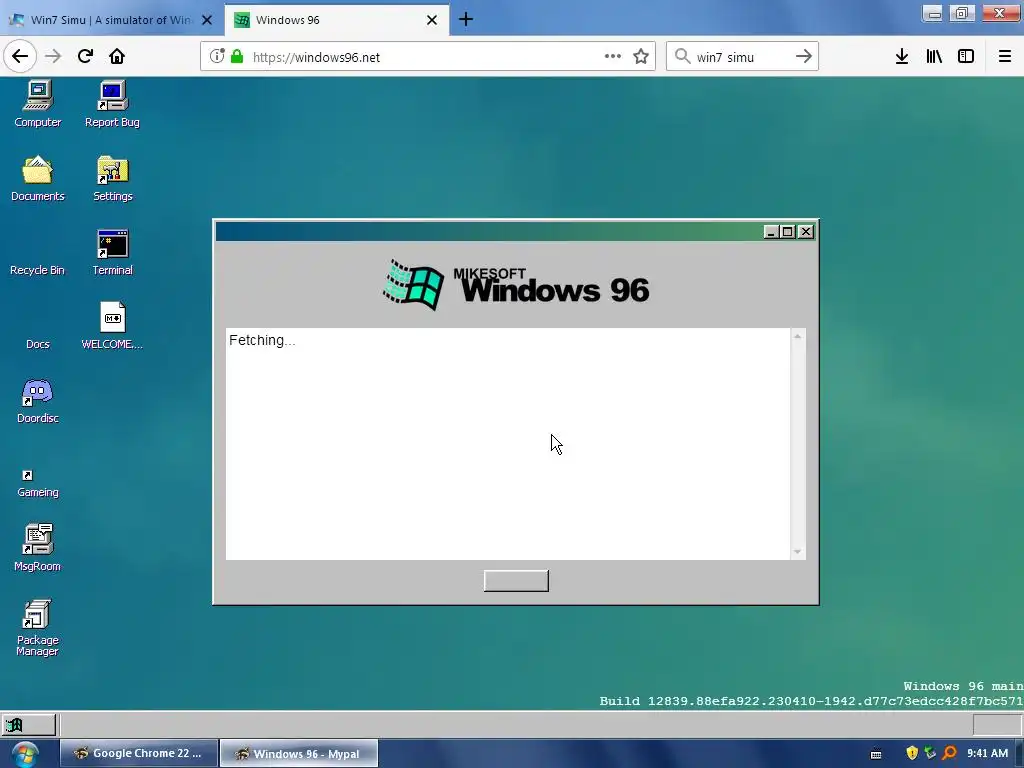Open the browser library icon

click(x=934, y=56)
